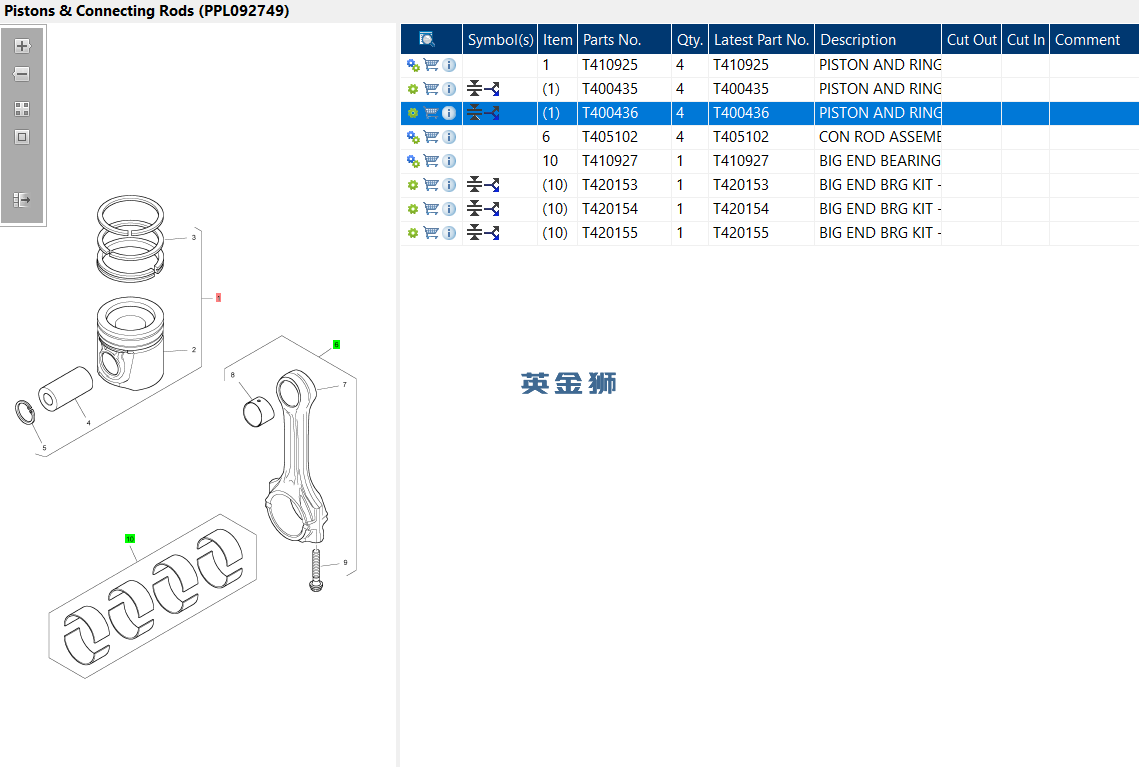The width and height of the screenshot is (1139, 767).
Task: Click the symbols icon in T420154 row
Action: coord(484,209)
